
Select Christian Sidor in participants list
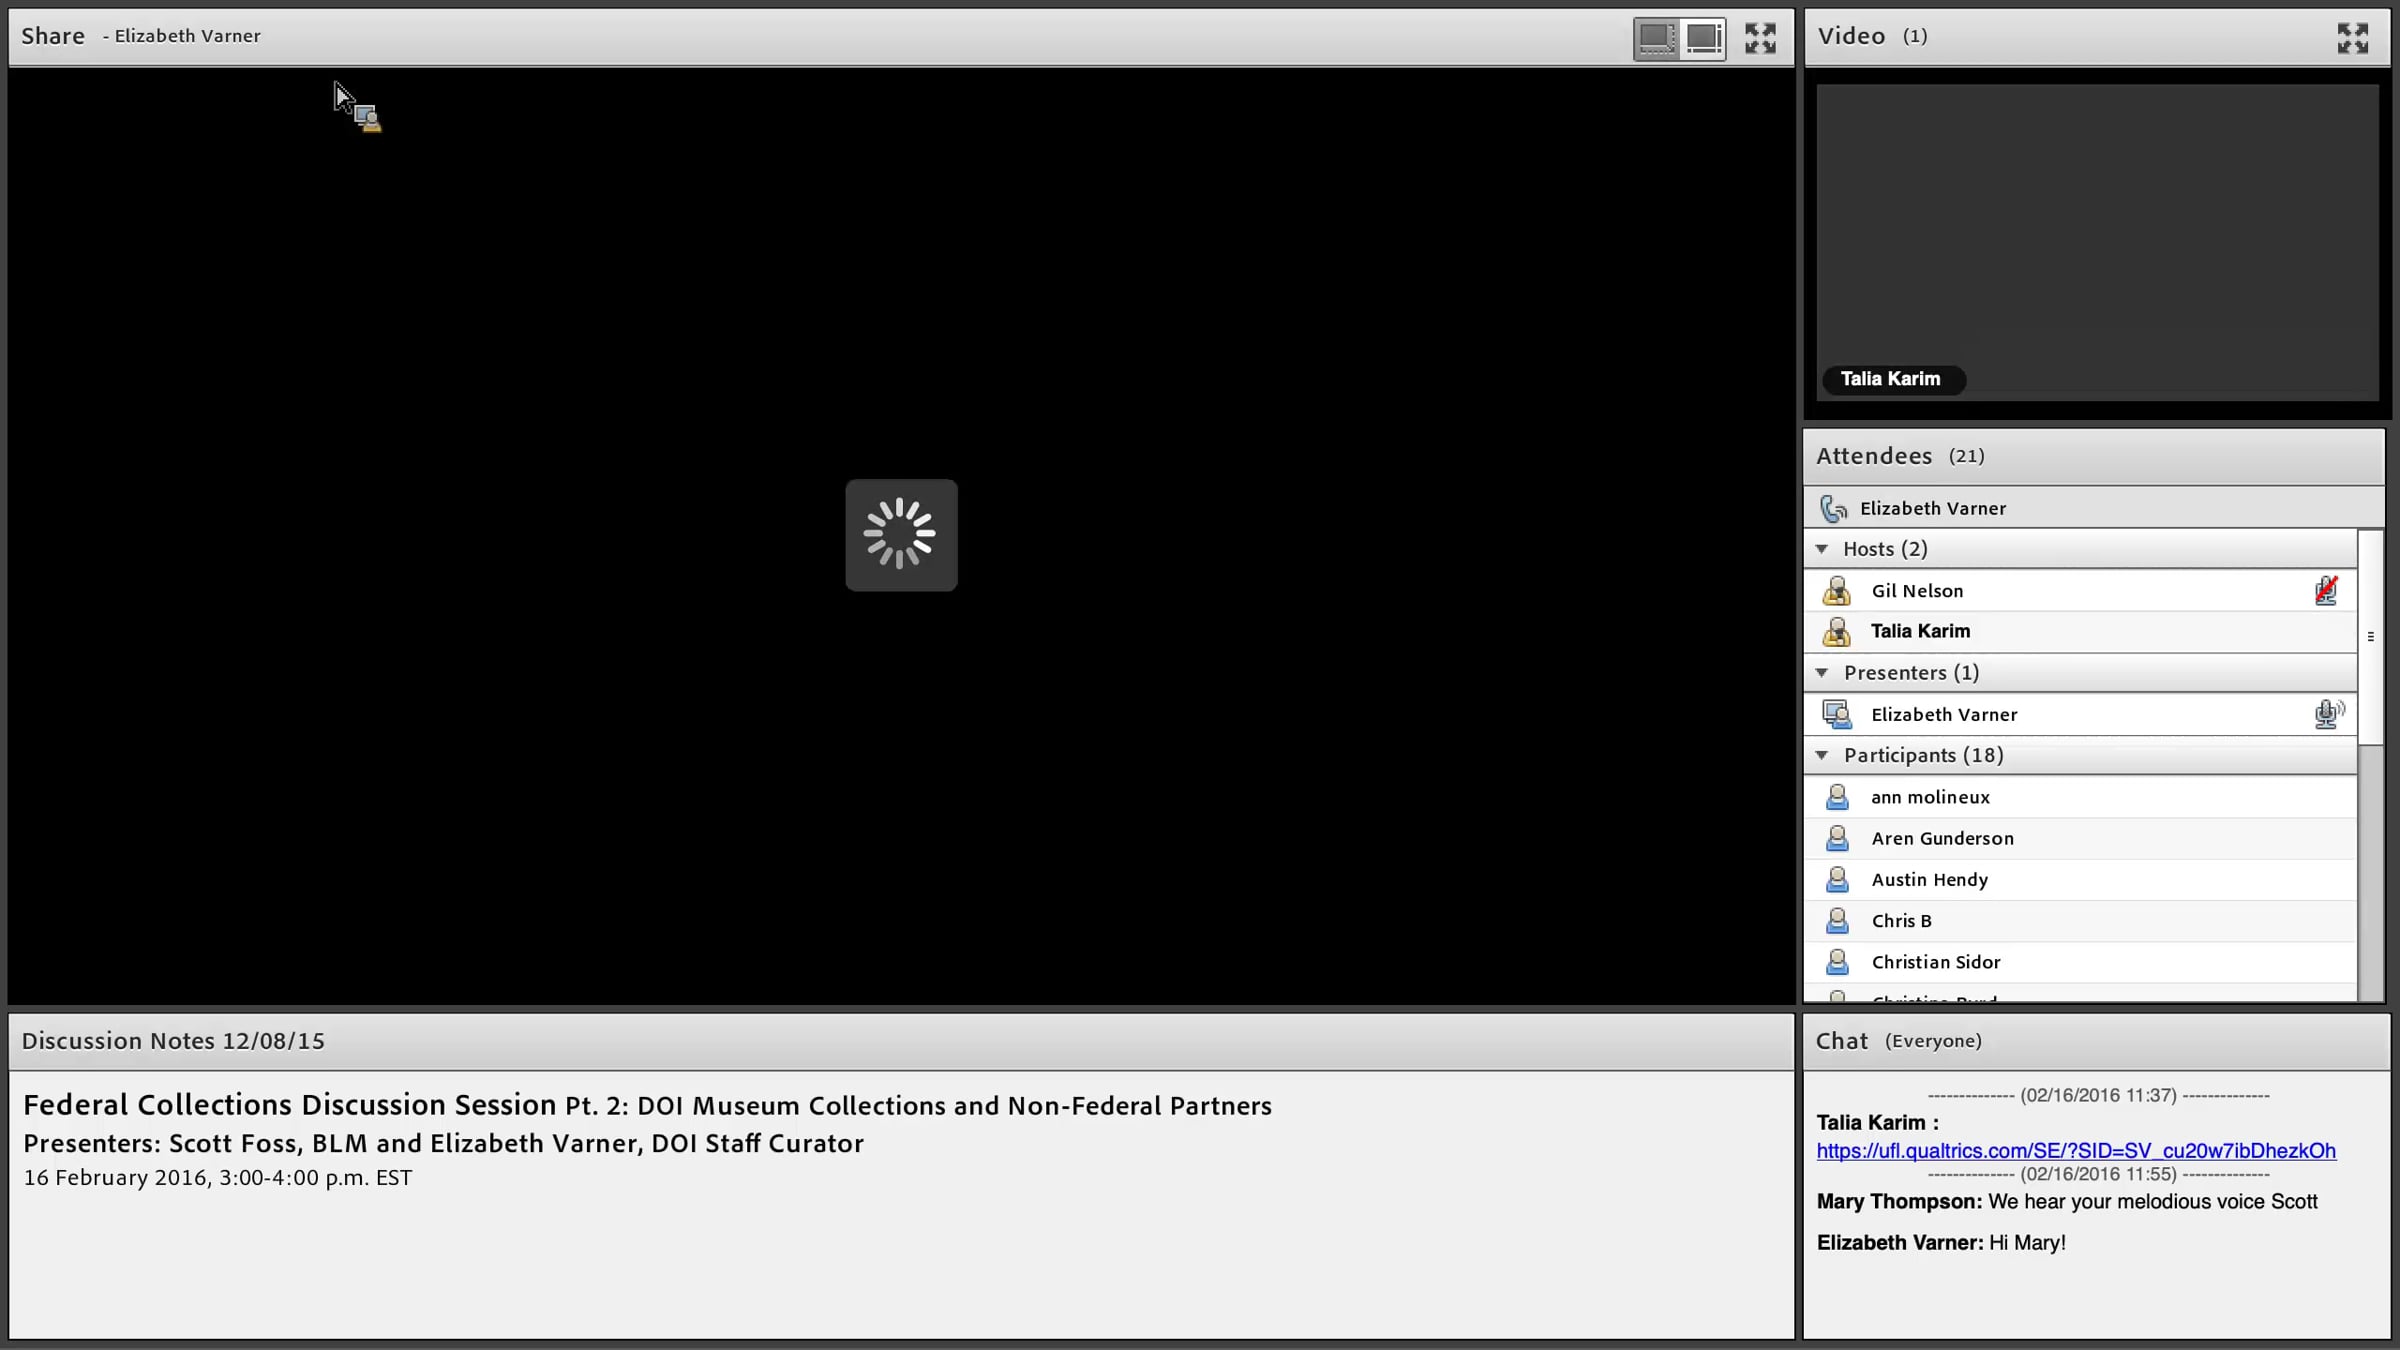pos(1936,962)
